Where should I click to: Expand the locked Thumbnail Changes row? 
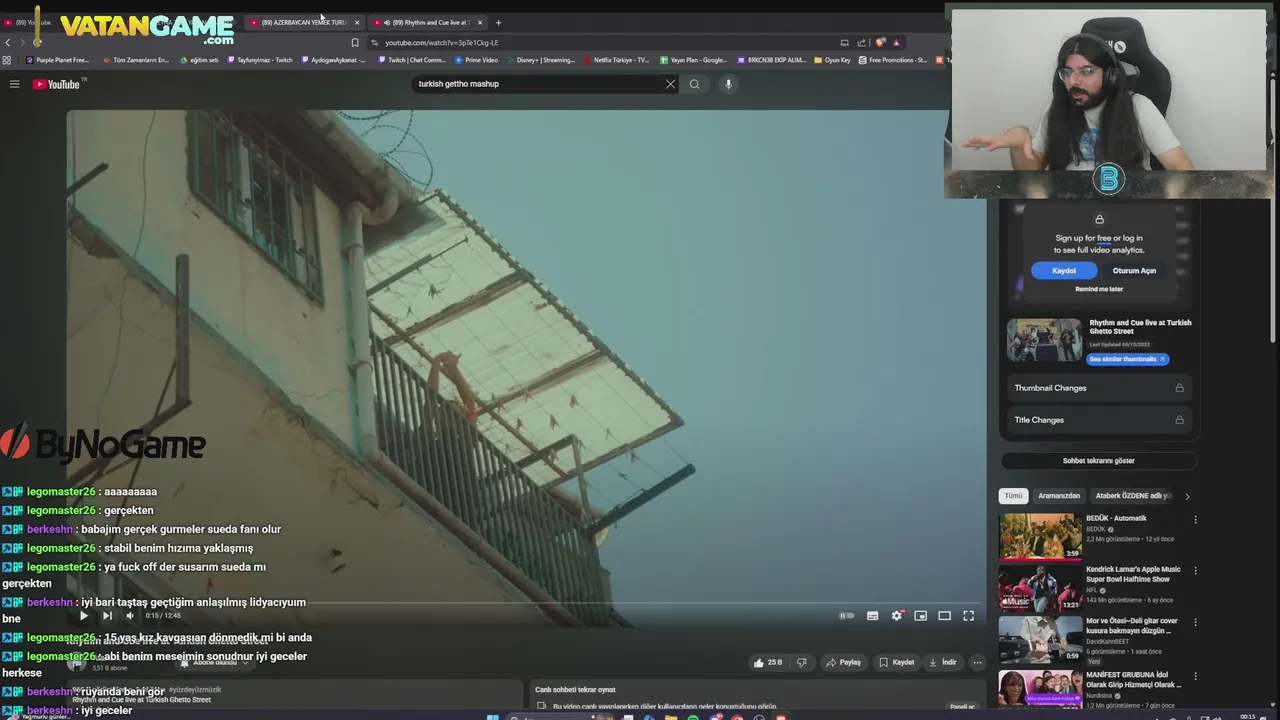[1099, 388]
